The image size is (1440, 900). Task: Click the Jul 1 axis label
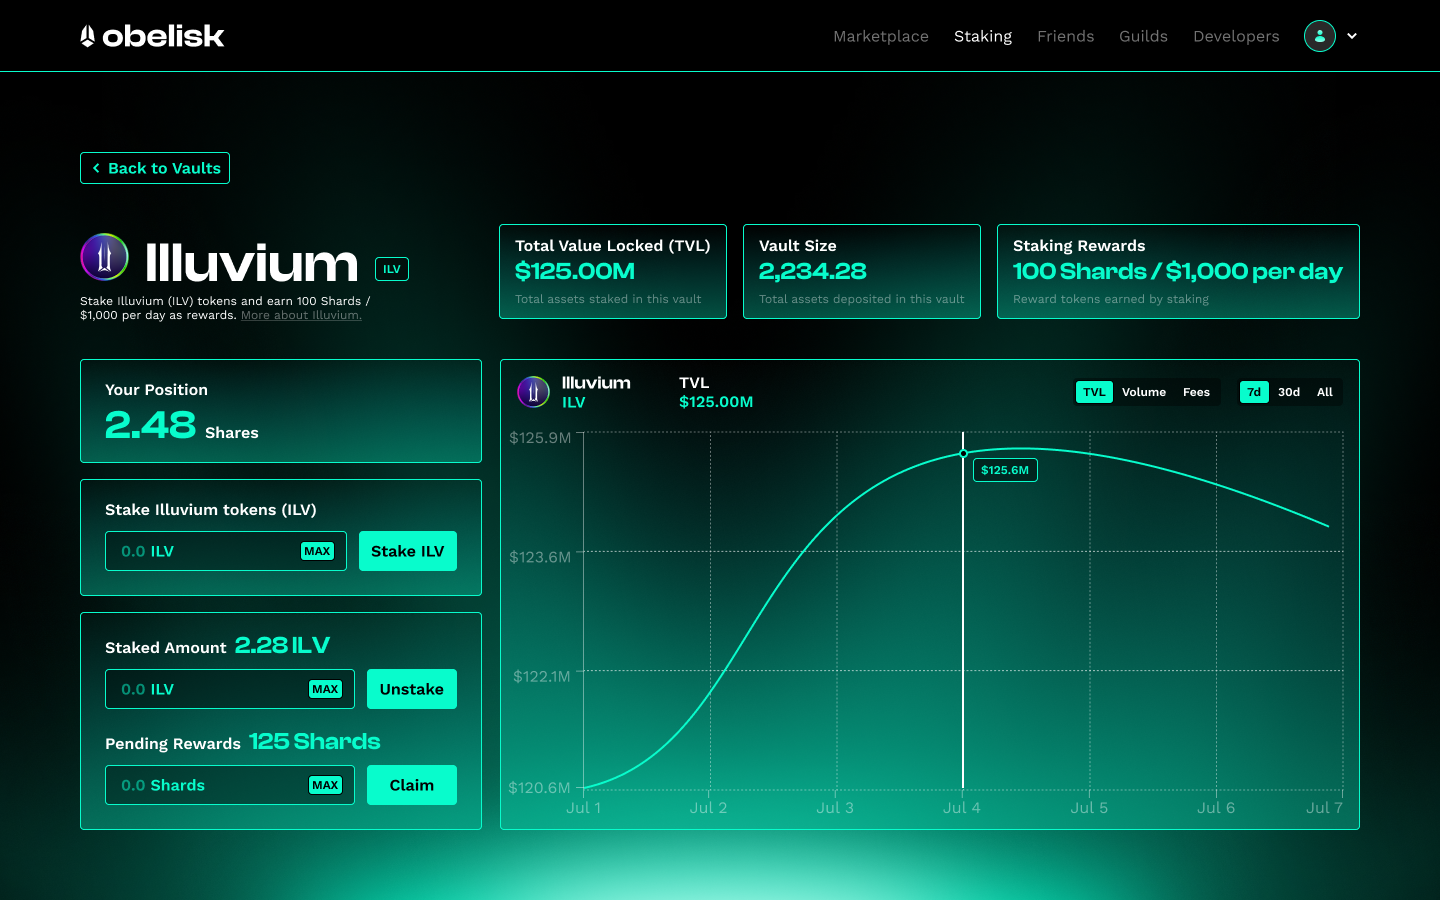pyautogui.click(x=584, y=808)
